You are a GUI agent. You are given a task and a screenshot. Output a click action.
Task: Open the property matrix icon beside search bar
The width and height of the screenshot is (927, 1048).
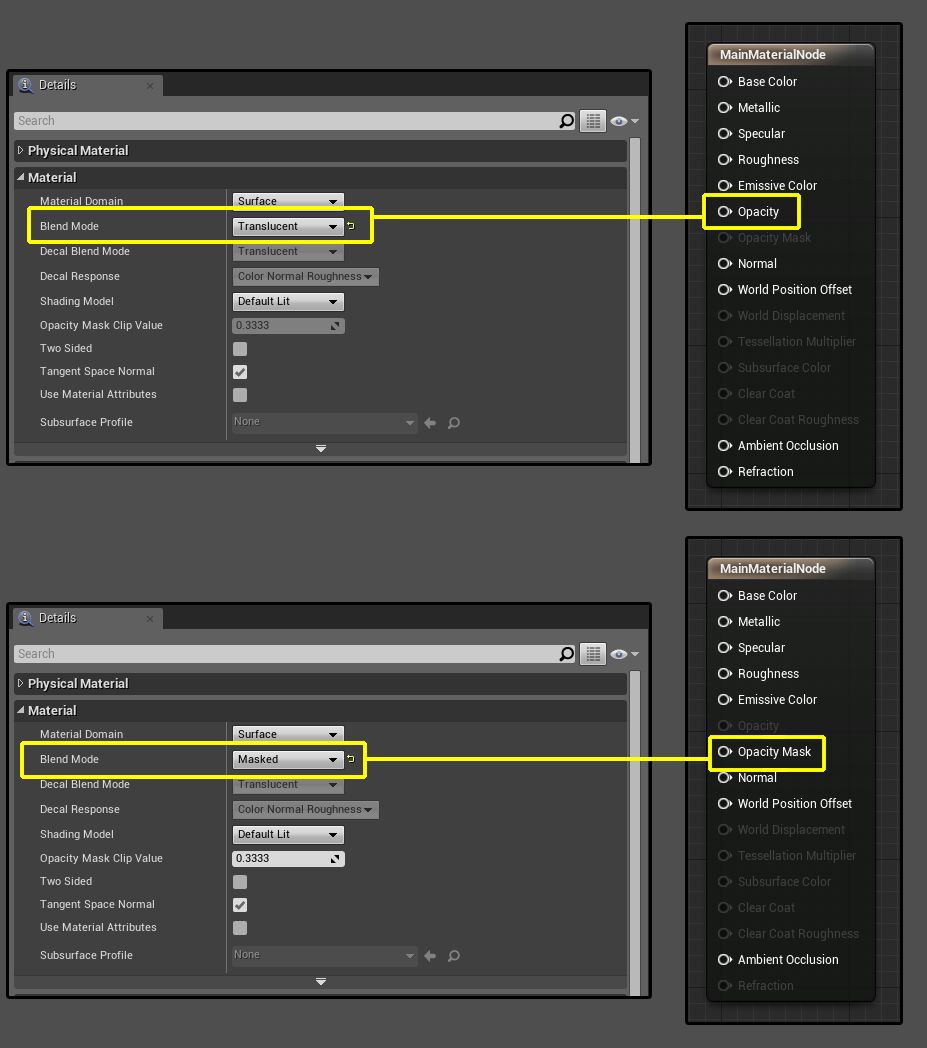click(593, 121)
